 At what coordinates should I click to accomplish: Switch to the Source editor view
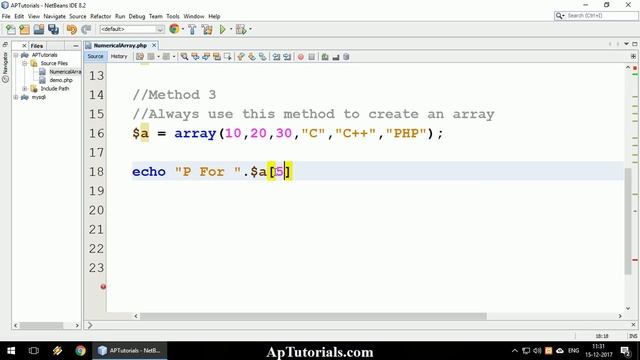pos(95,56)
